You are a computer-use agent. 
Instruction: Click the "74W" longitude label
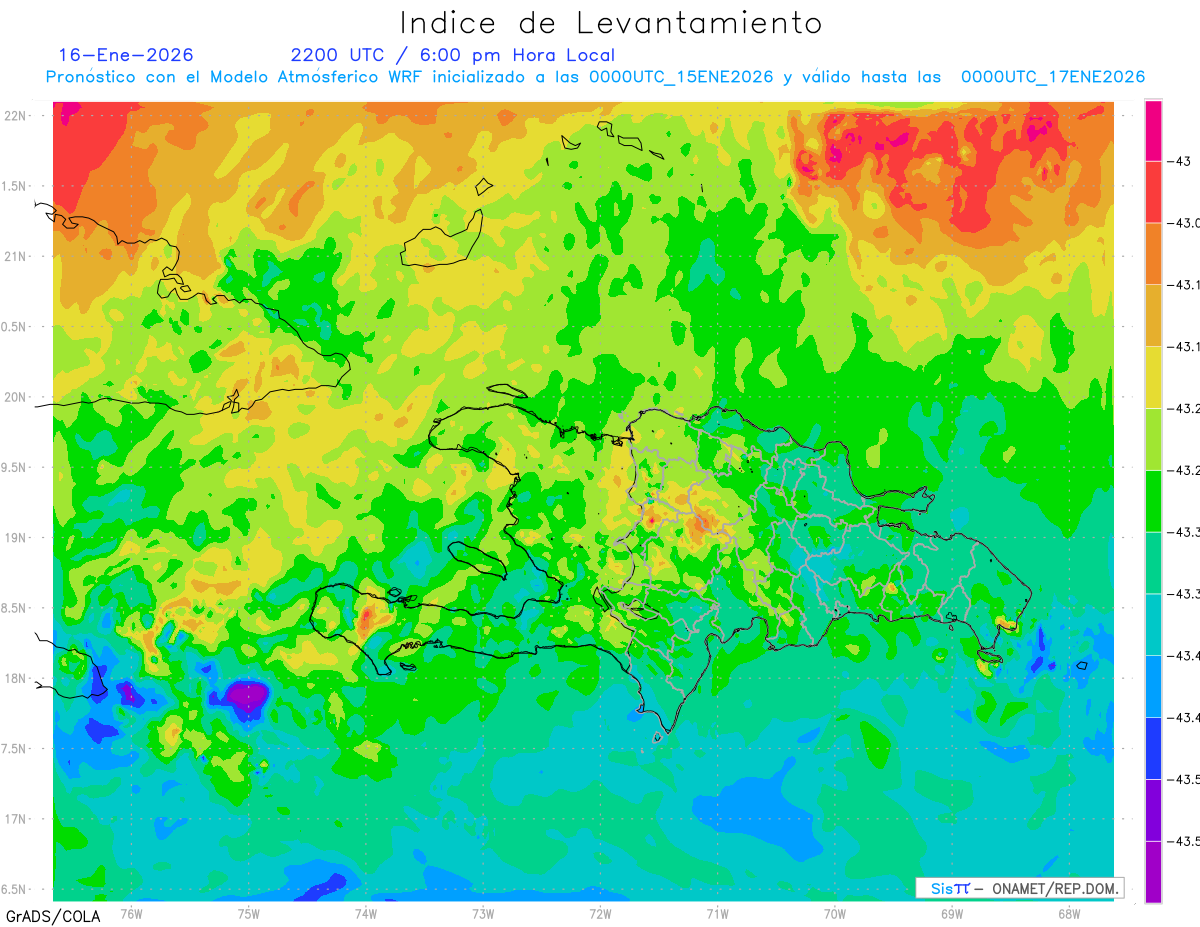coord(366,913)
